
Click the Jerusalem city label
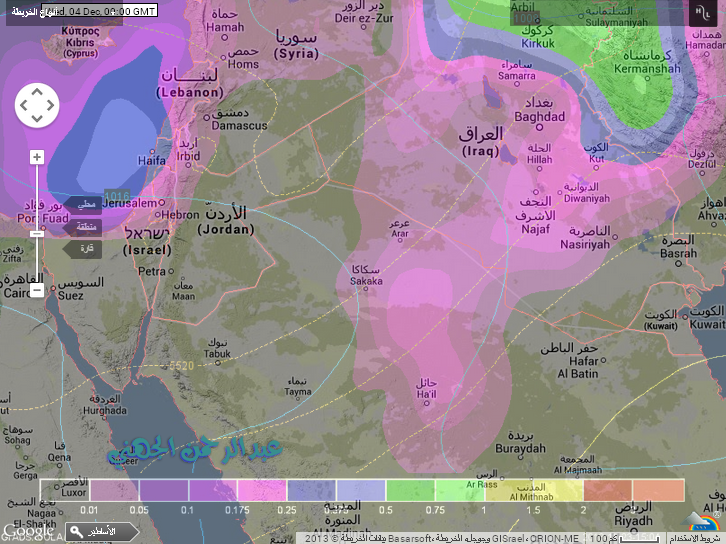tap(129, 203)
